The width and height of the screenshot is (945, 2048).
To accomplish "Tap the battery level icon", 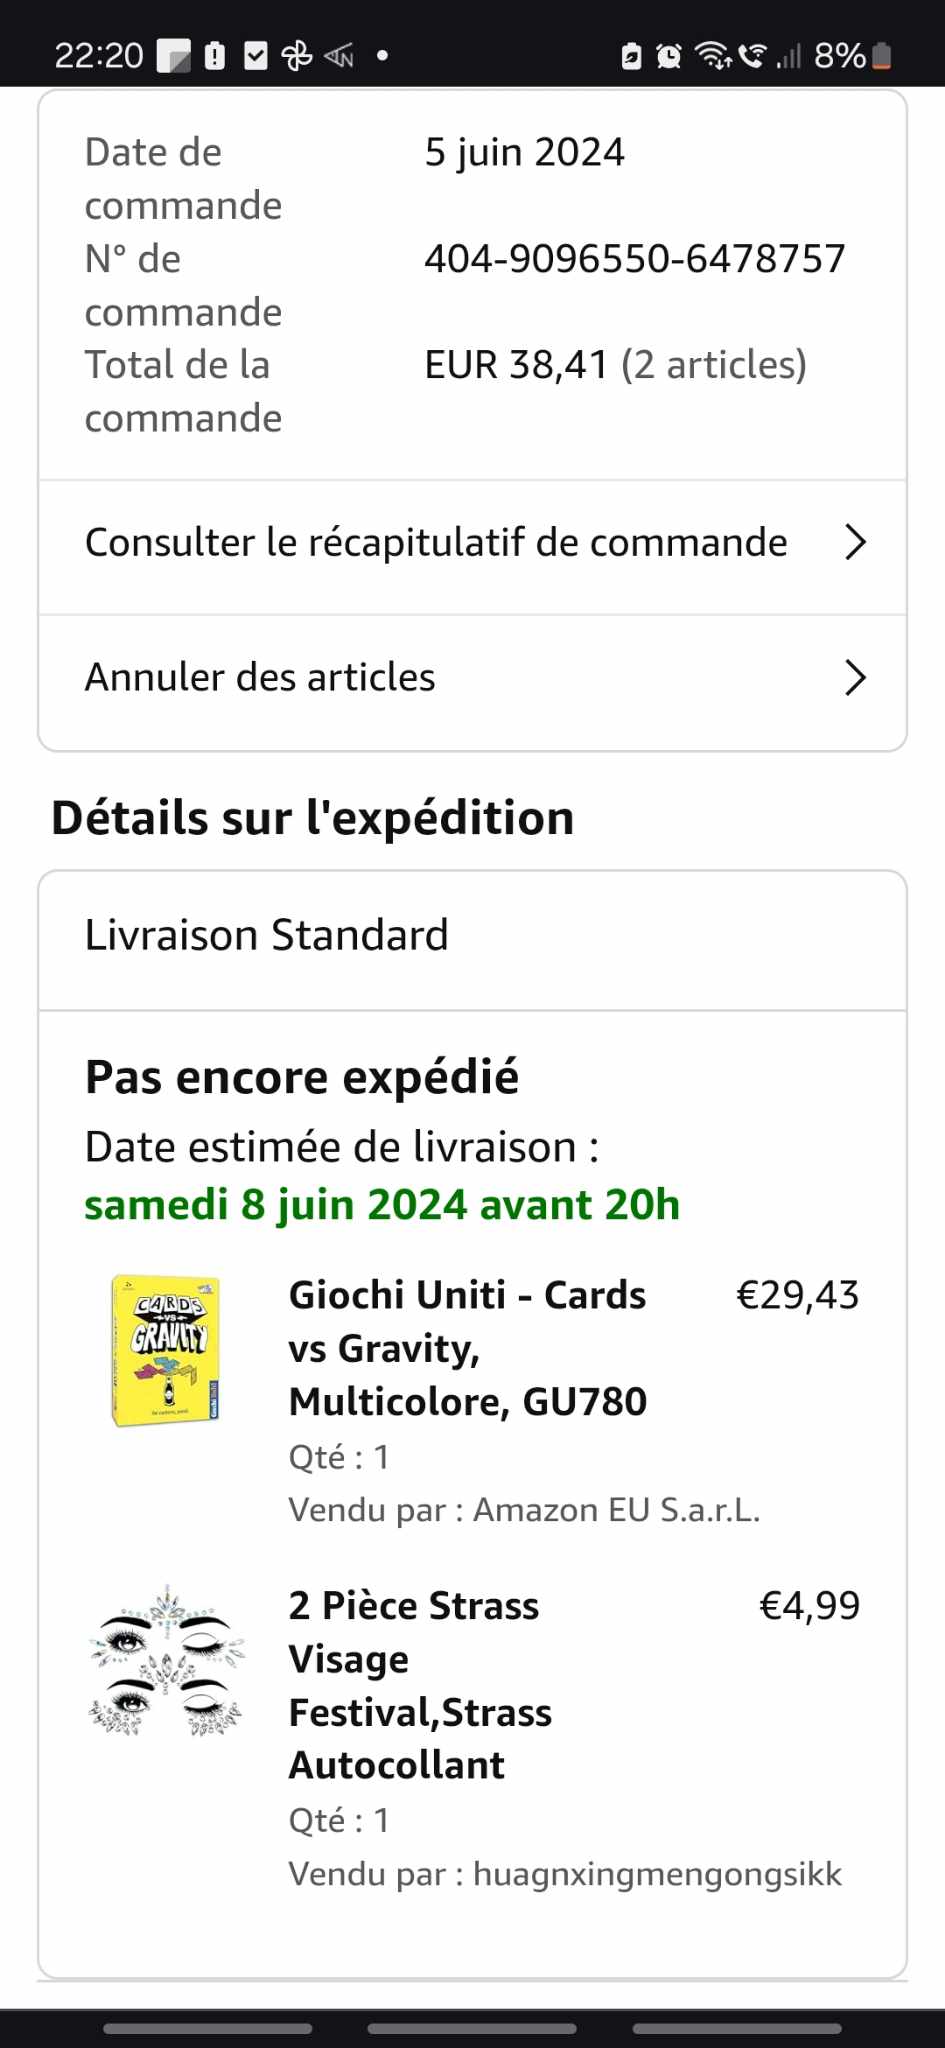I will (x=881, y=56).
